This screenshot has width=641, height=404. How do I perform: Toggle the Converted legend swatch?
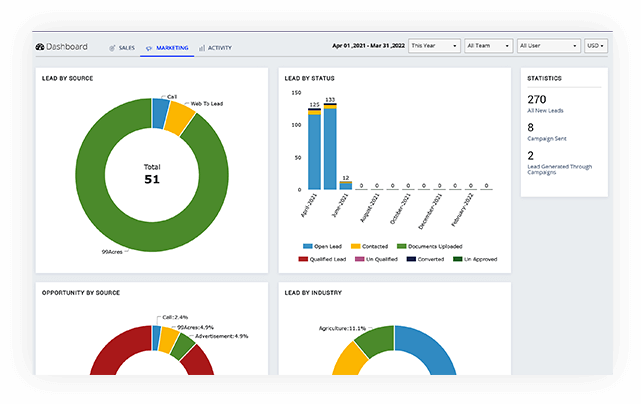(x=411, y=259)
